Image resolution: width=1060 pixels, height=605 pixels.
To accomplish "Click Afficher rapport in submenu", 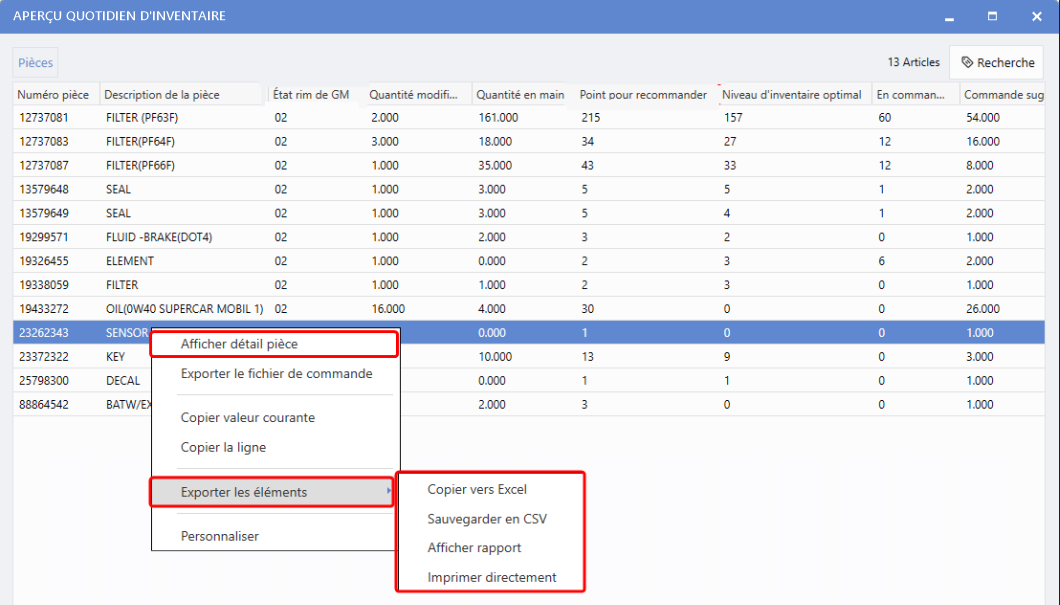I will tap(474, 548).
